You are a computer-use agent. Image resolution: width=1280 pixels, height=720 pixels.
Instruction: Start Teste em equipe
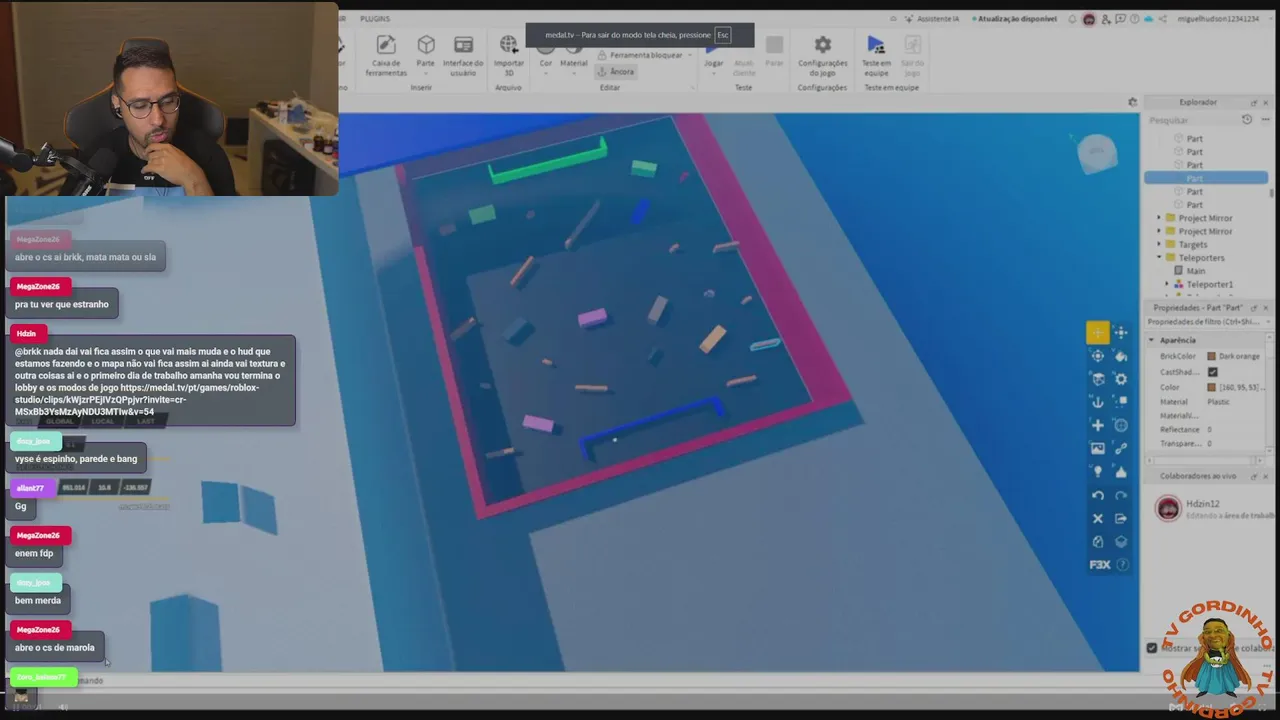[876, 55]
